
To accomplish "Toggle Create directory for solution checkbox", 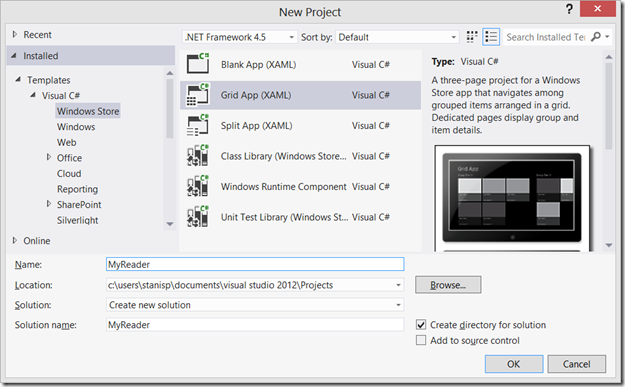I will pos(421,324).
